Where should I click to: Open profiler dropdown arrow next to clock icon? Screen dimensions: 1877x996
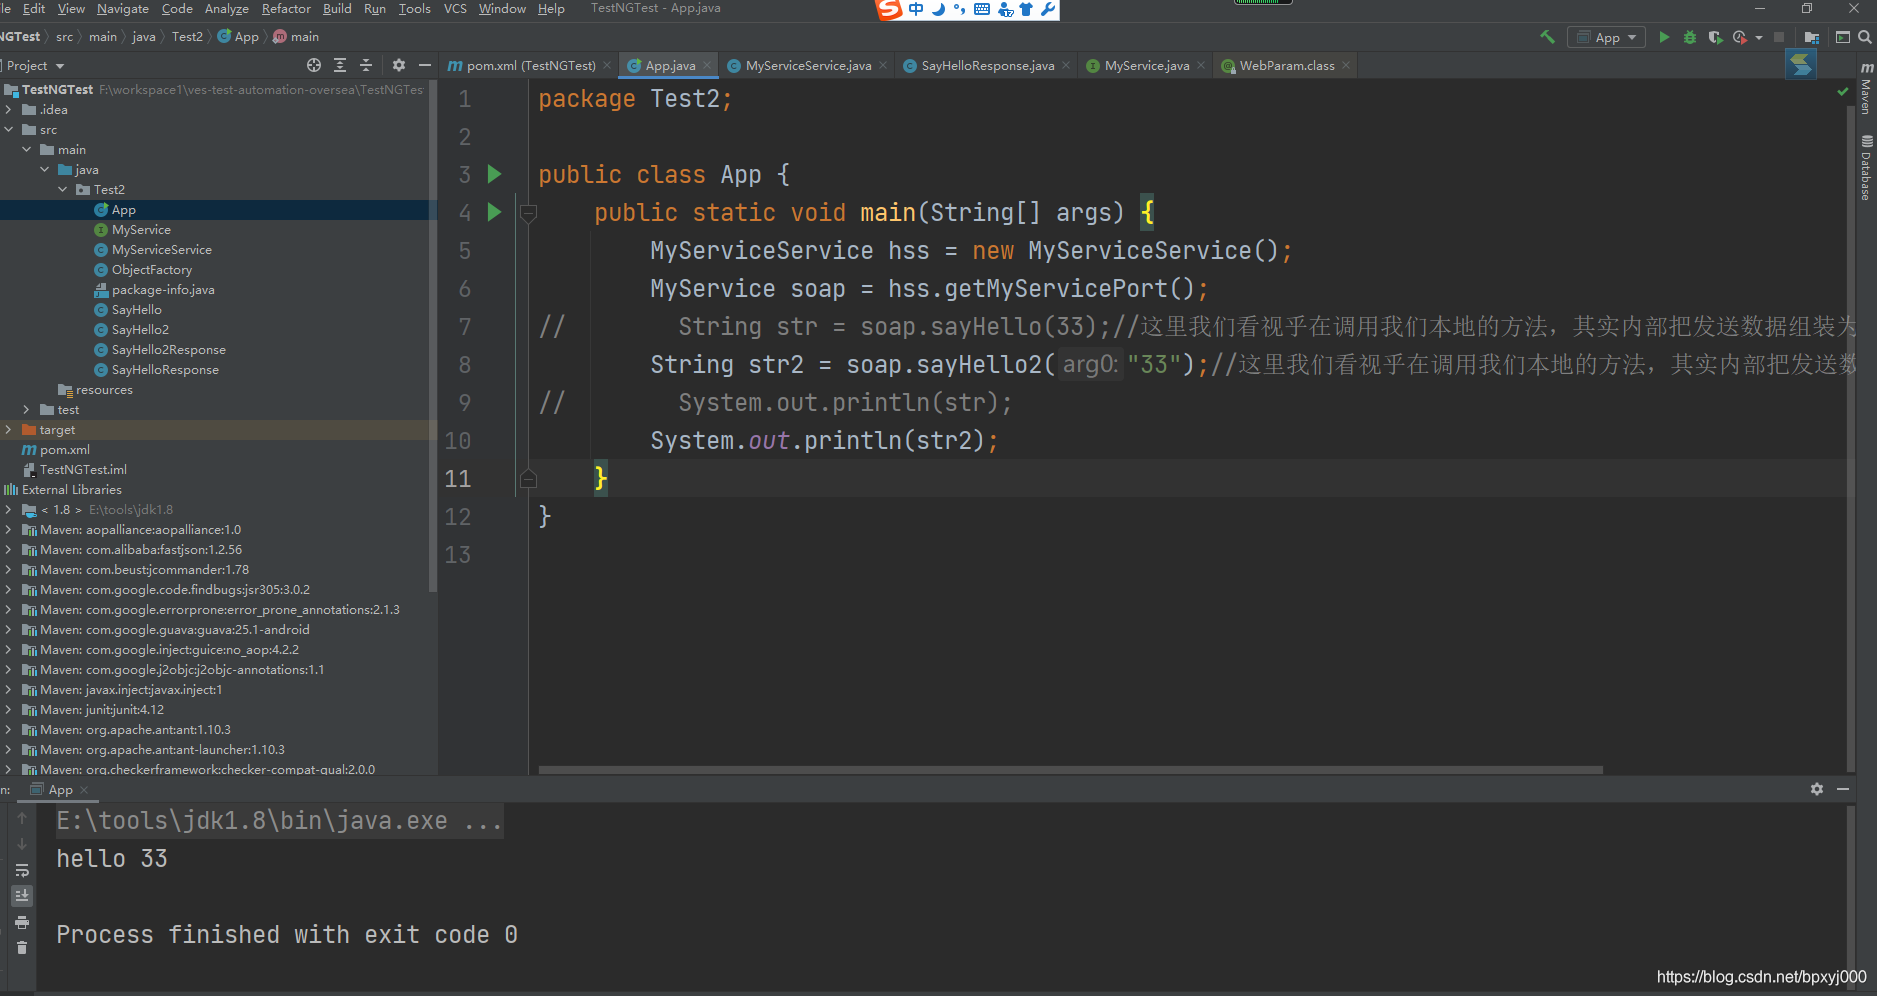(x=1759, y=38)
